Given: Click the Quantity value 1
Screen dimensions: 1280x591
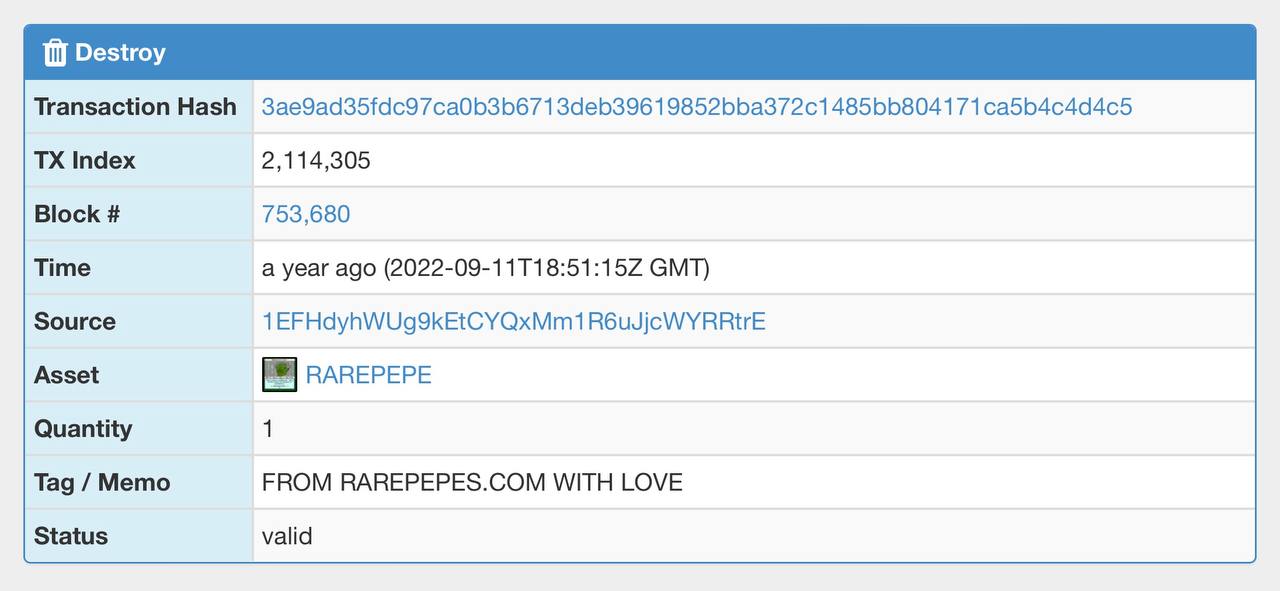Looking at the screenshot, I should pyautogui.click(x=268, y=429).
